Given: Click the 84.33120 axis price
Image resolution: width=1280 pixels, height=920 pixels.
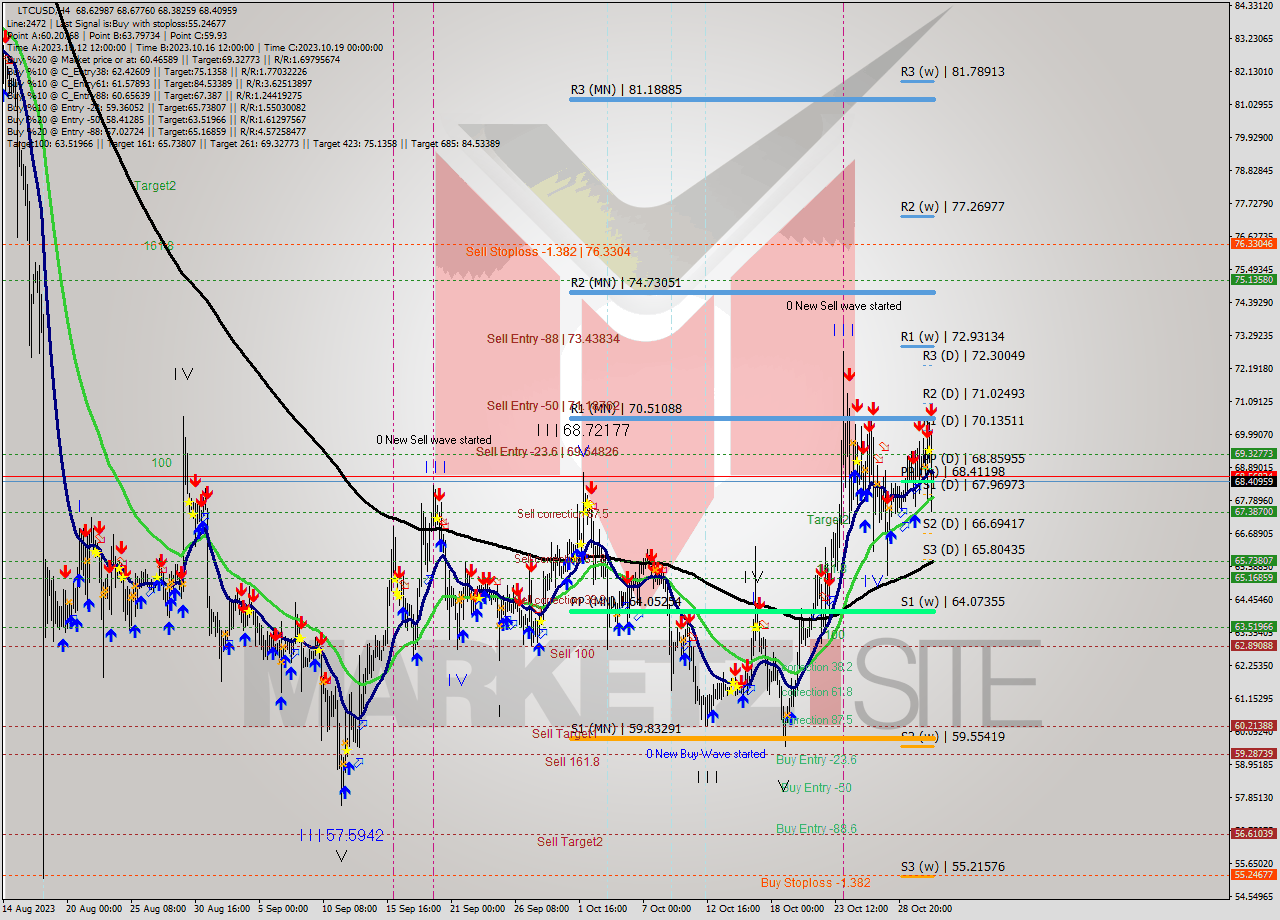Looking at the screenshot, I should point(1253,5).
